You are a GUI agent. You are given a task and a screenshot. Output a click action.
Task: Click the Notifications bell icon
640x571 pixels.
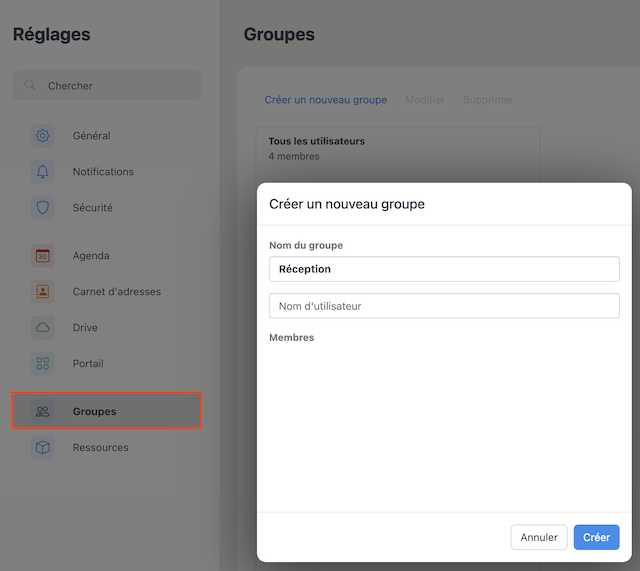[42, 171]
